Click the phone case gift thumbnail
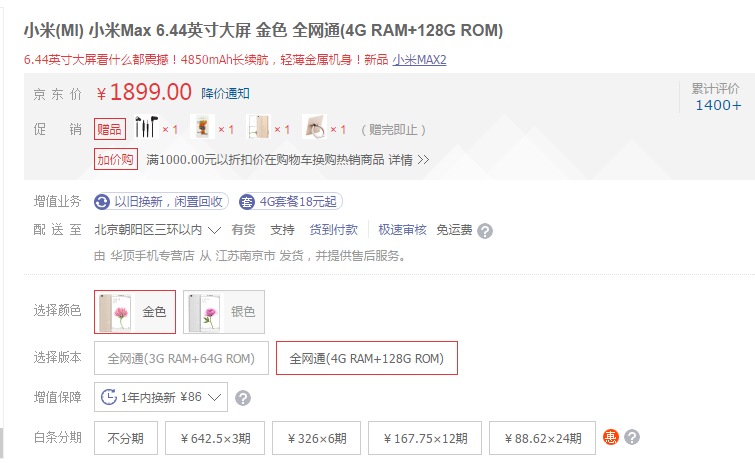 point(259,128)
